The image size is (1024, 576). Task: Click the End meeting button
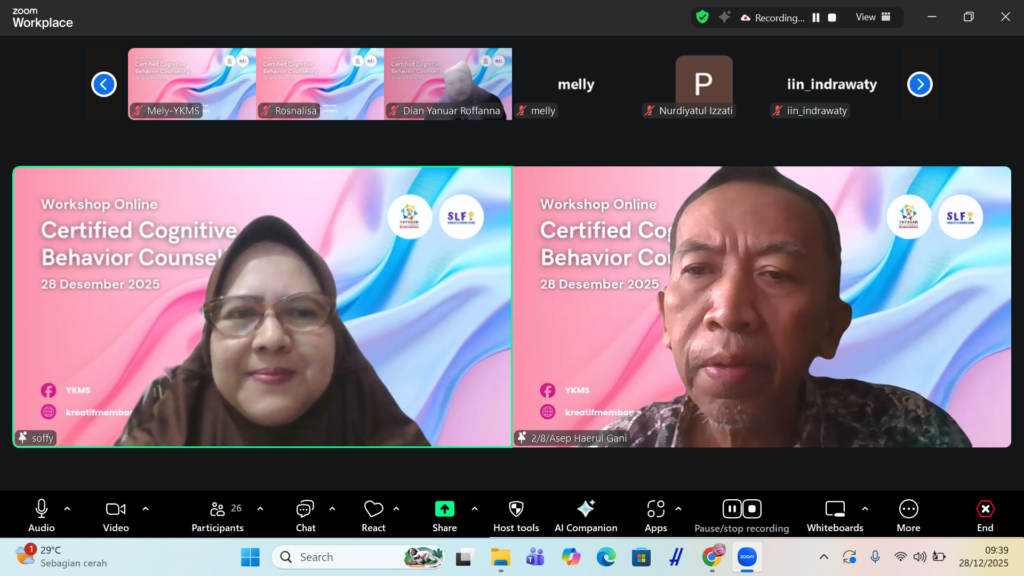point(985,515)
